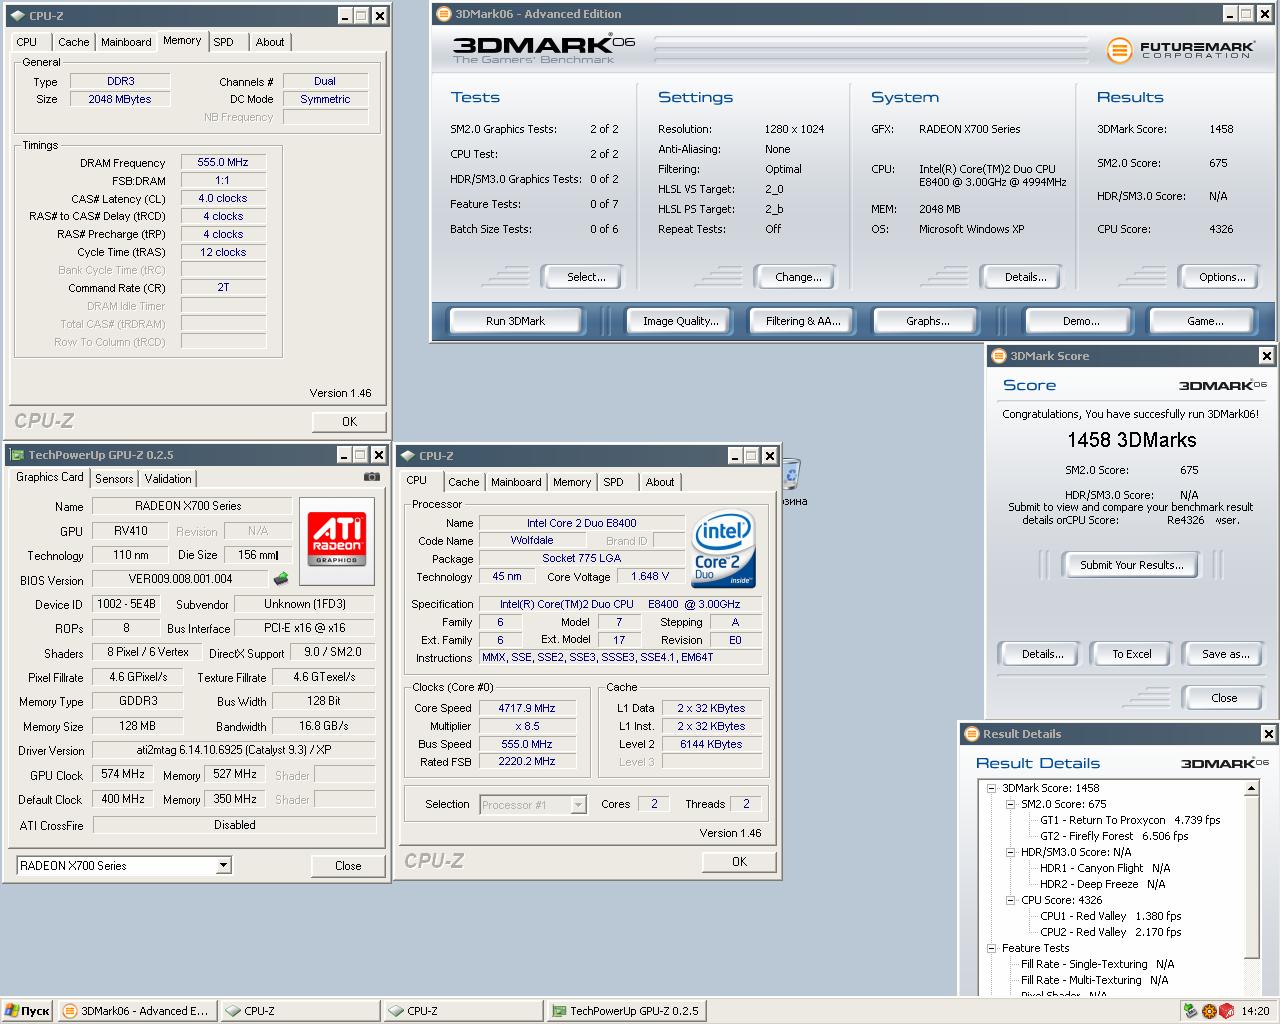Collapse the HDR/SM3.0 Score node

(x=1011, y=852)
